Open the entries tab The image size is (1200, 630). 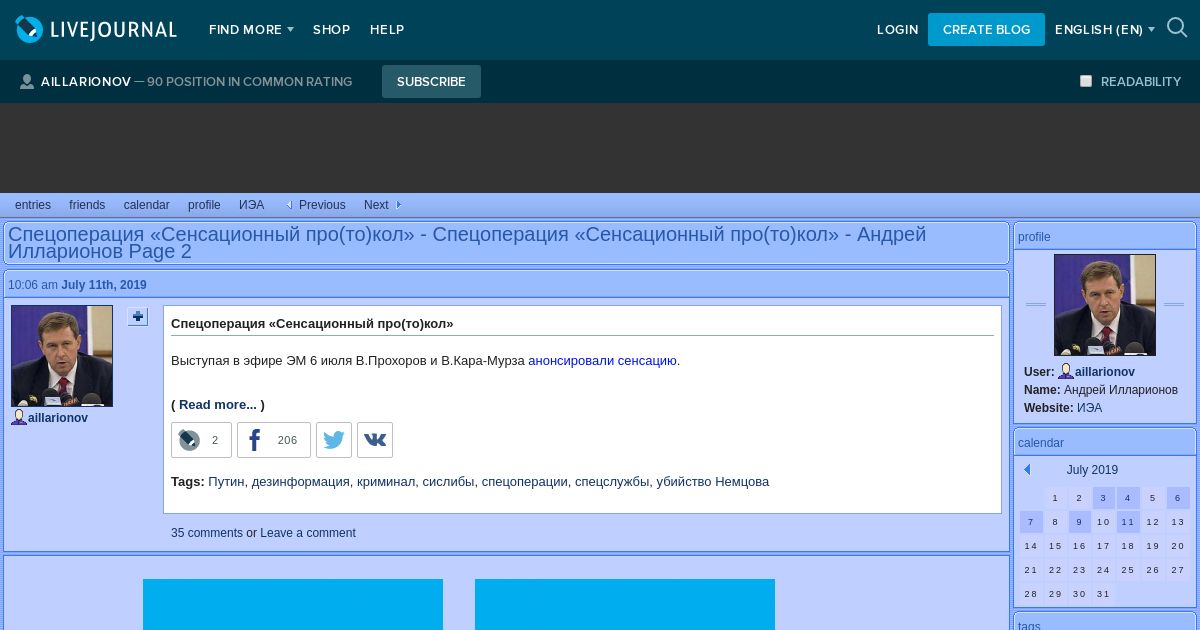point(33,205)
